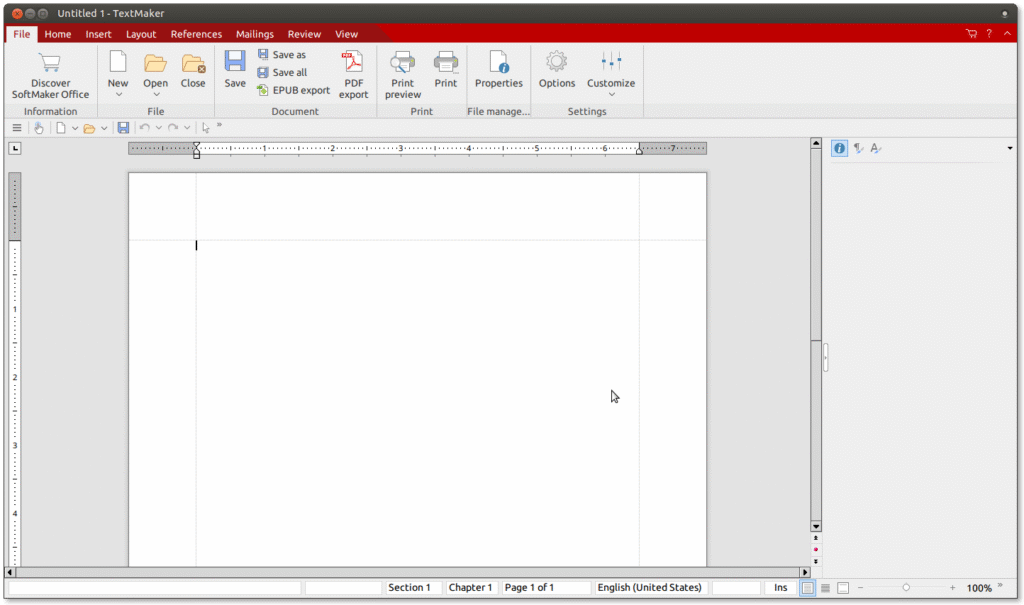Viewport: 1024px width, 605px height.
Task: Toggle Ins insert mode in status bar
Action: 780,588
